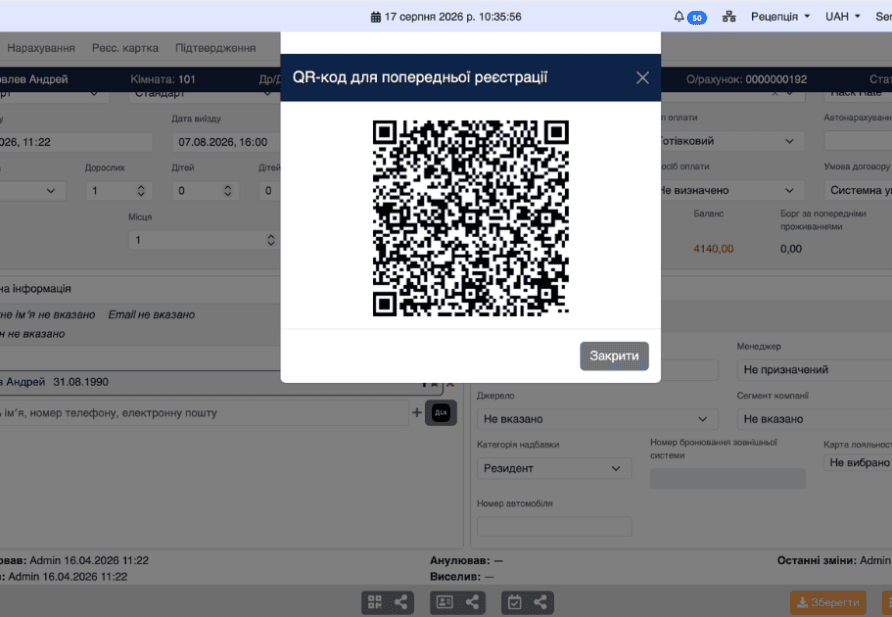Click the Зберегти save button

click(x=828, y=603)
